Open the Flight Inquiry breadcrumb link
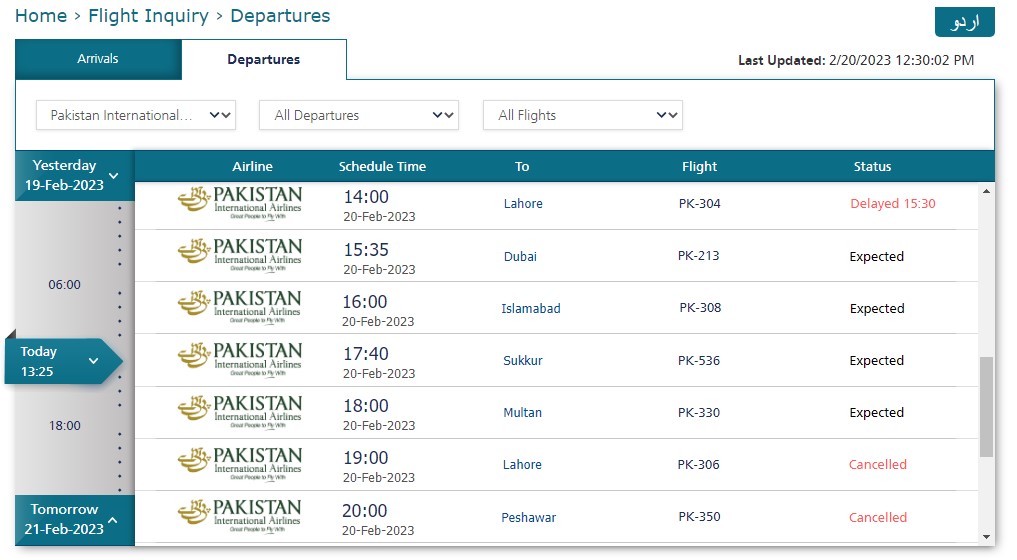Image resolution: width=1017 pixels, height=560 pixels. (x=149, y=16)
